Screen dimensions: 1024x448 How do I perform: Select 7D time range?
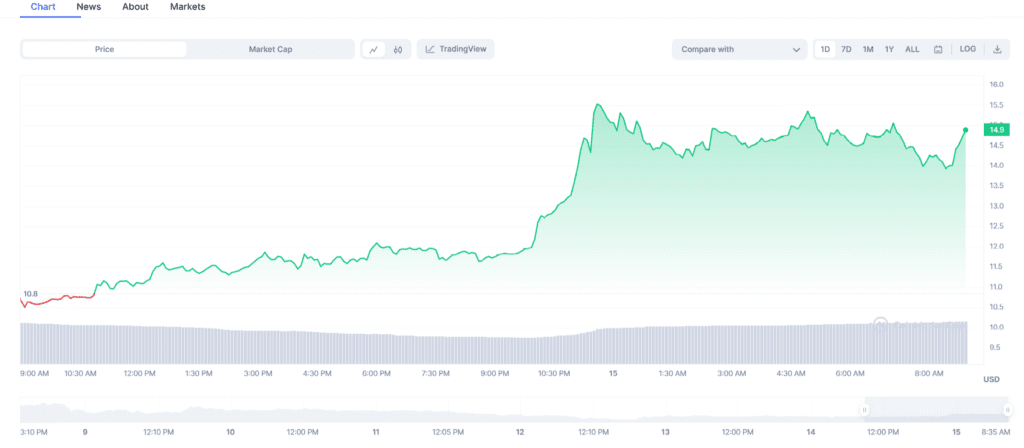(x=846, y=49)
